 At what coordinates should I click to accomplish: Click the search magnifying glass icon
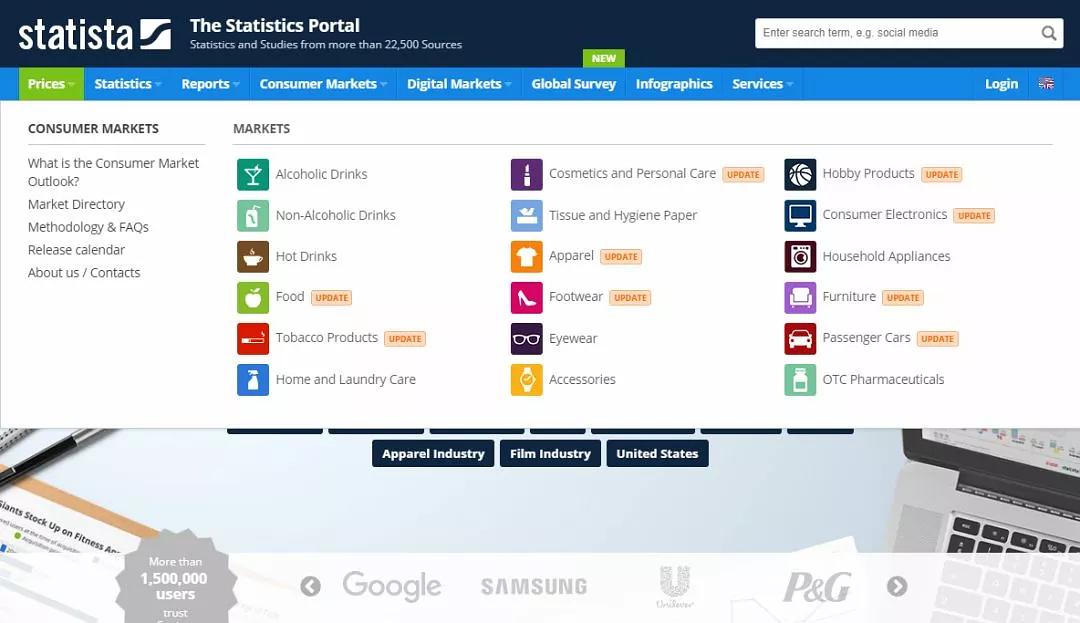coord(1048,33)
